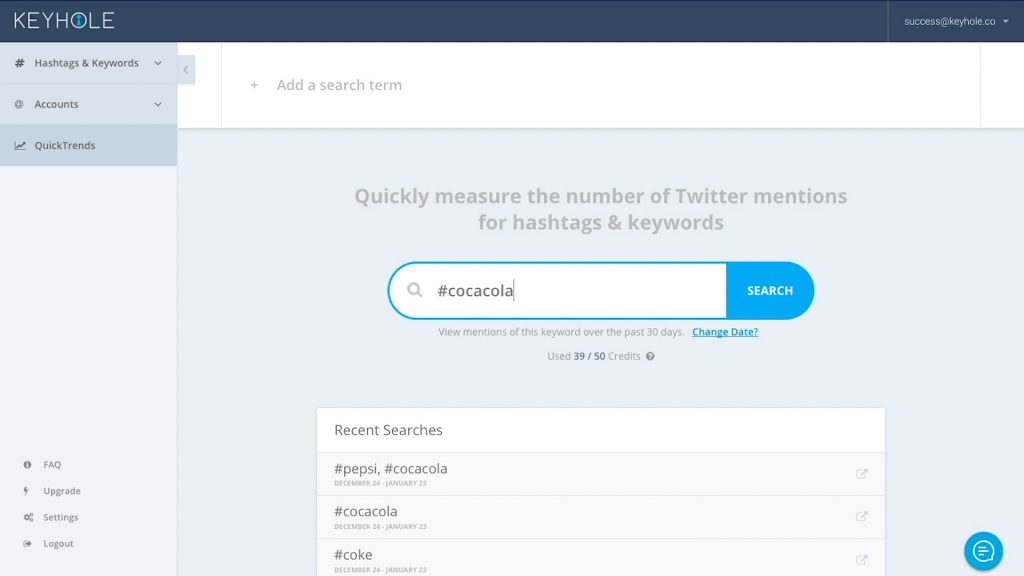Open #cocacola recent search external link icon
The height and width of the screenshot is (576, 1024).
click(861, 517)
